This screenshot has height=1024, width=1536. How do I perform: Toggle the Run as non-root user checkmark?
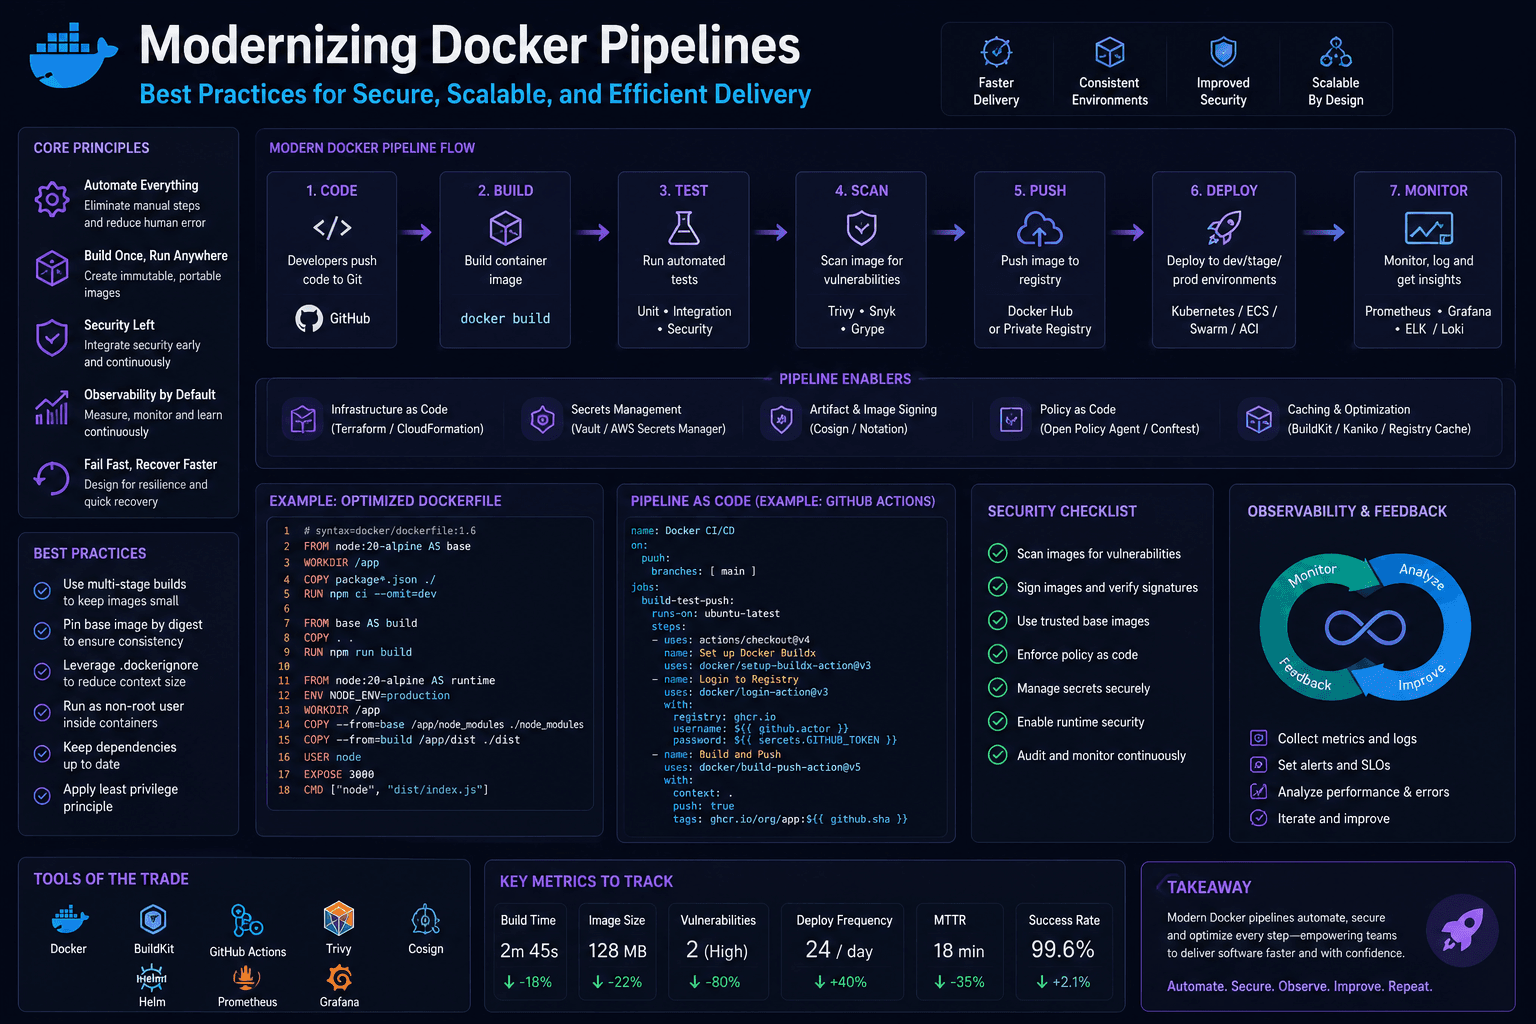click(42, 712)
